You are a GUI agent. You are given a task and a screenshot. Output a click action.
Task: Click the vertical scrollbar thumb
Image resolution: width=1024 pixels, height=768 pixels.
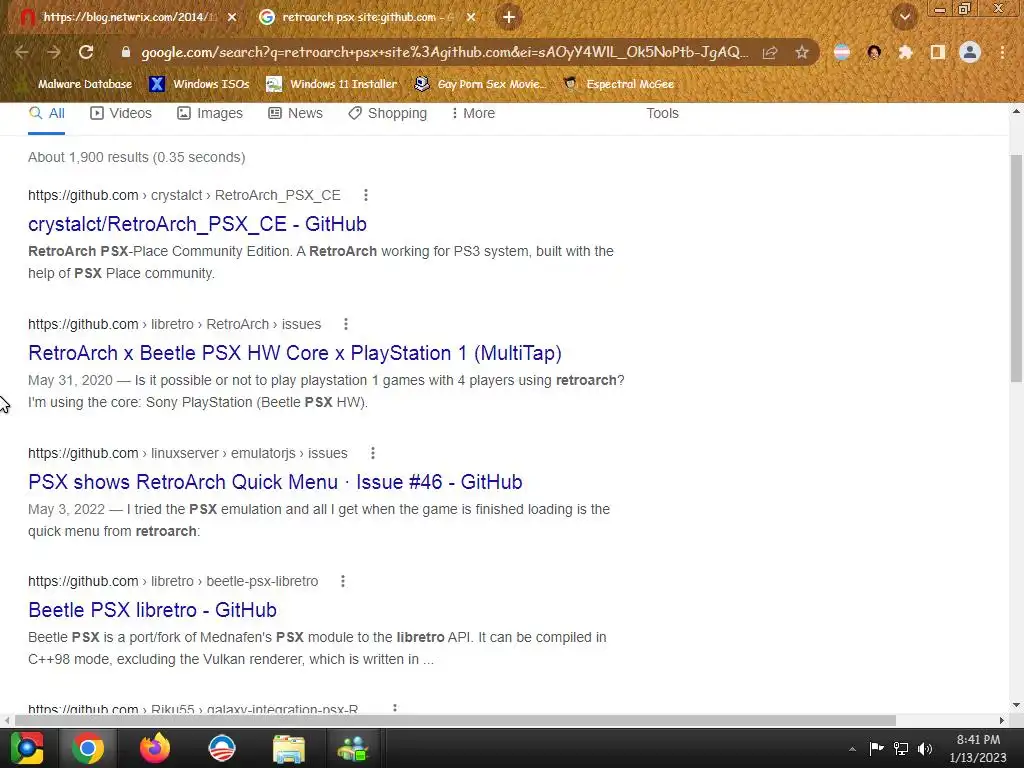coord(1016,268)
